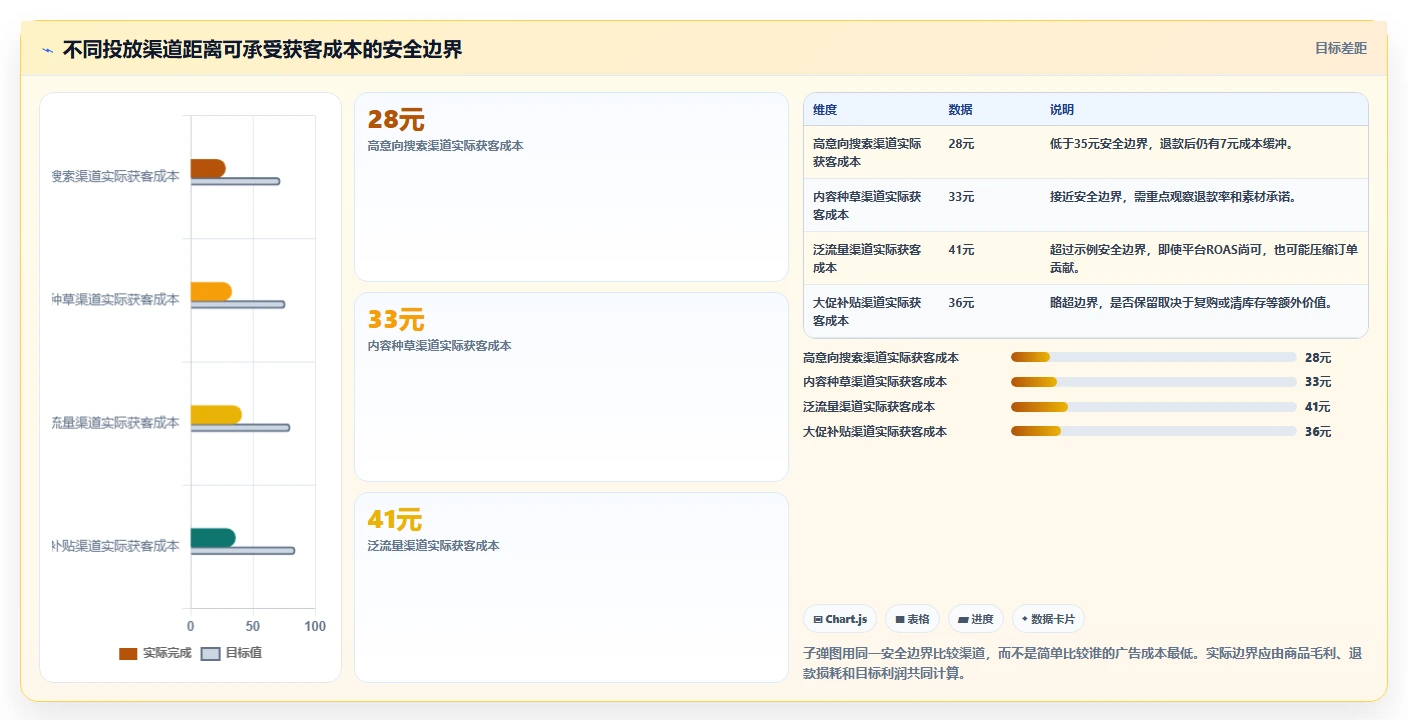Select the 41元 data card
Viewport: 1408px width, 720px height.
coord(571,587)
